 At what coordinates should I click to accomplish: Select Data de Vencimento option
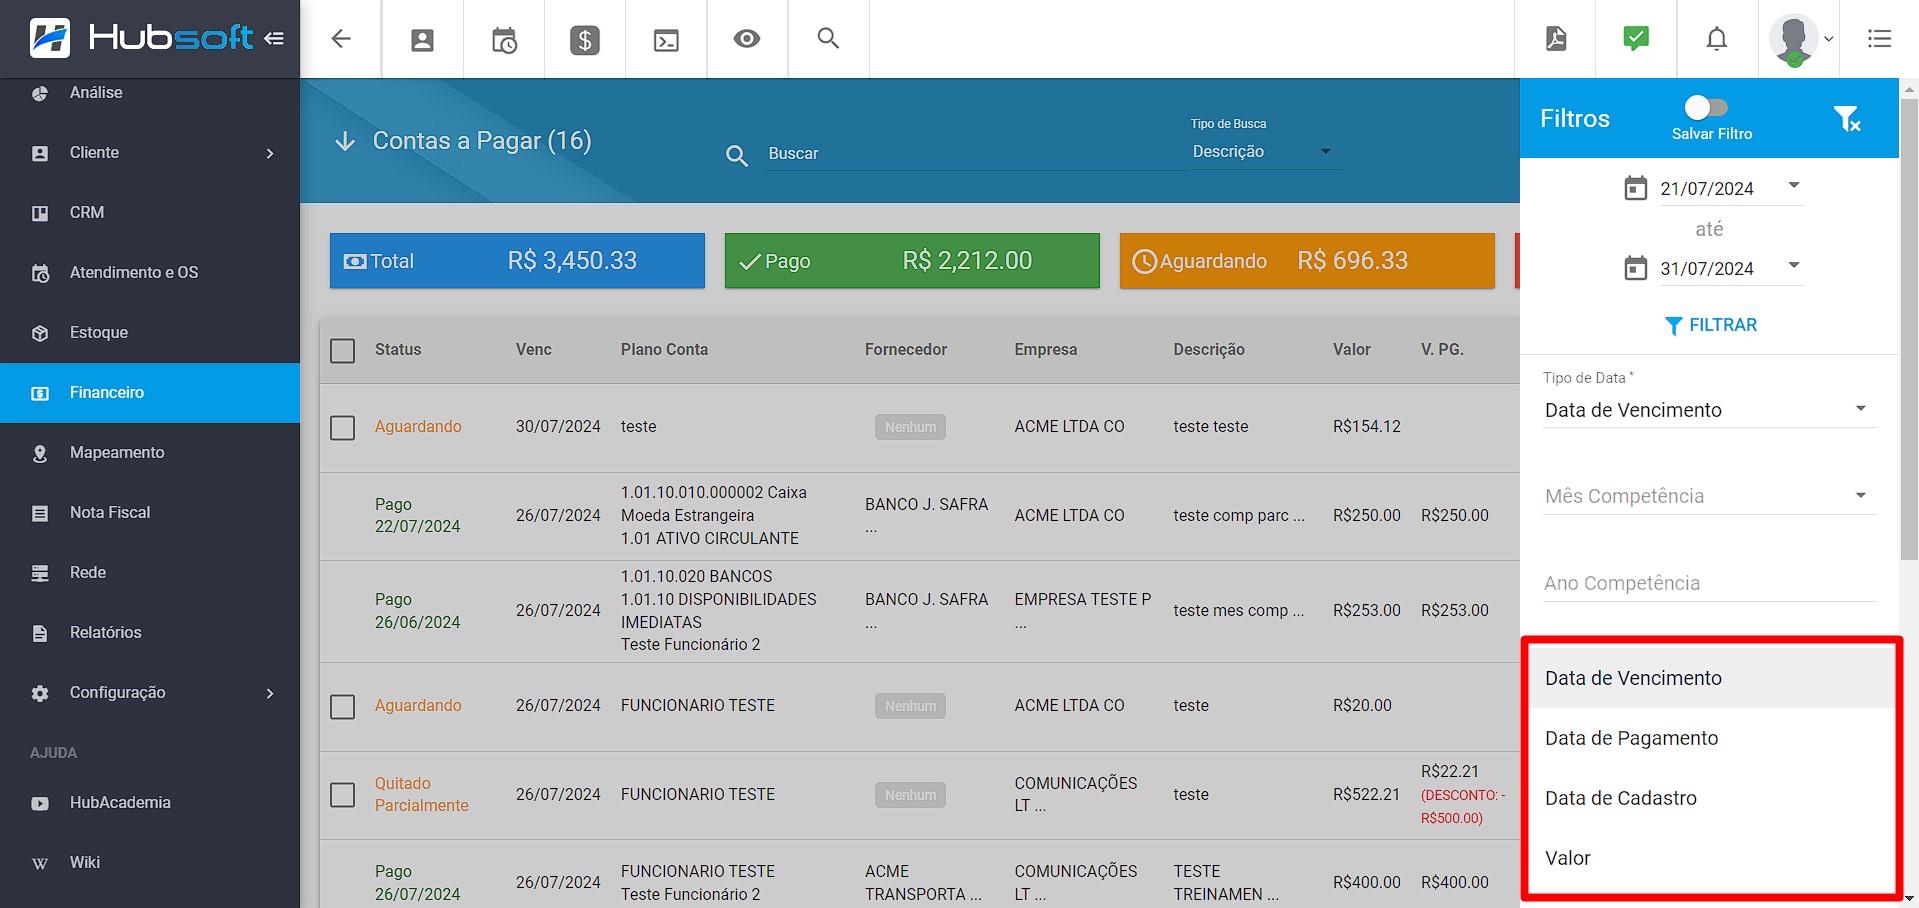(x=1709, y=678)
